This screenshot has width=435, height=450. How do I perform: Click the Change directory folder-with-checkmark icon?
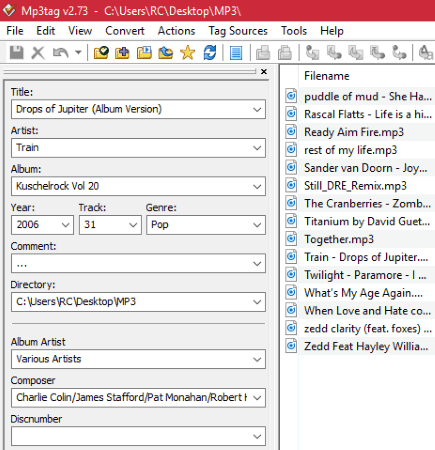(101, 53)
